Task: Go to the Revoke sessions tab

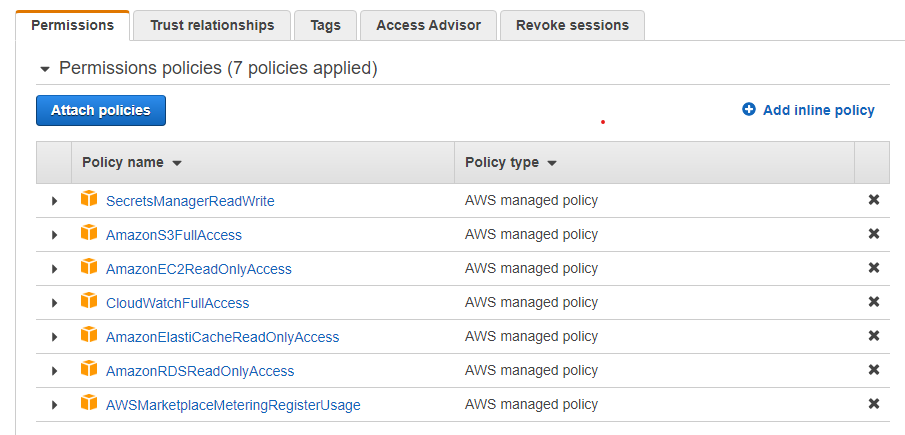Action: 572,25
